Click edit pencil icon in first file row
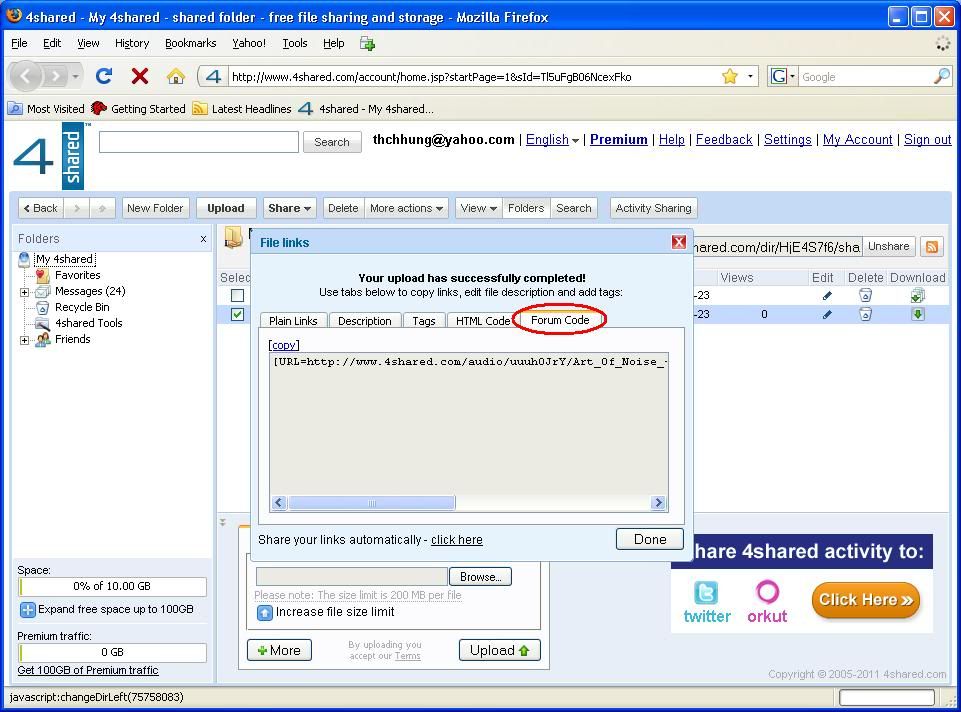Viewport: 961px width, 712px height. pyautogui.click(x=827, y=295)
